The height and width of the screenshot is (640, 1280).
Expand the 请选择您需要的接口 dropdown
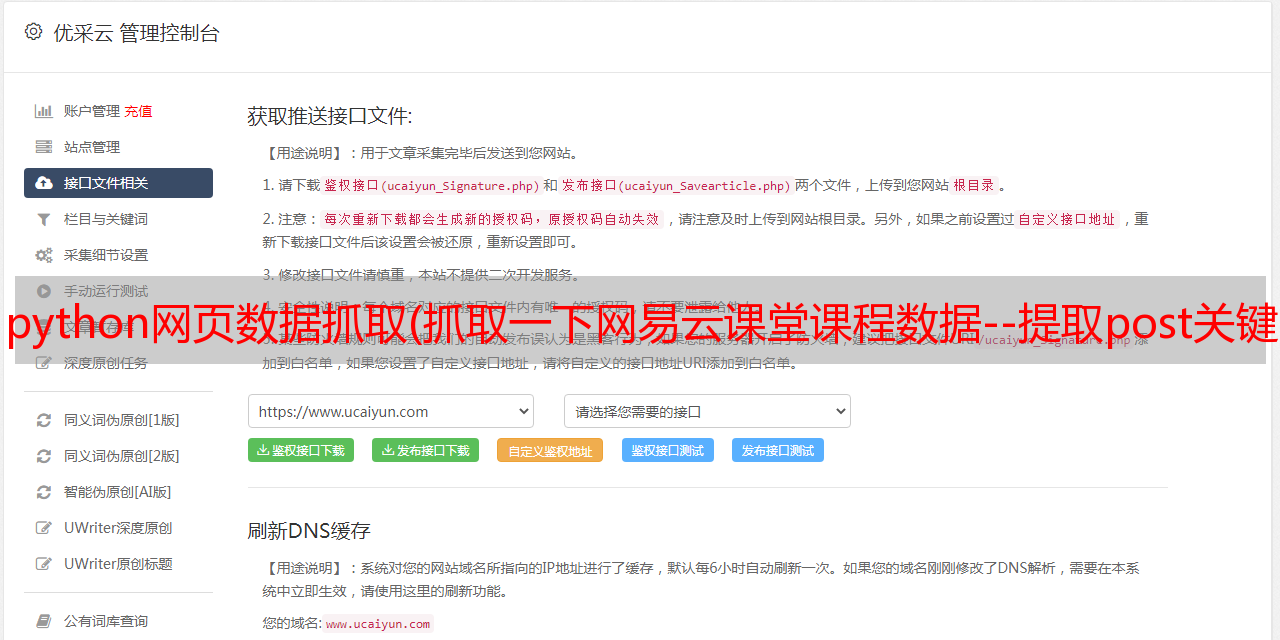tap(707, 411)
